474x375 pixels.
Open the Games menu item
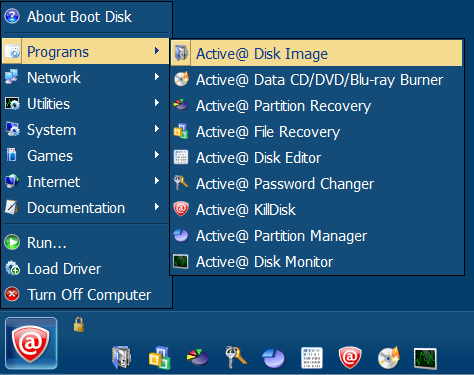tap(86, 156)
